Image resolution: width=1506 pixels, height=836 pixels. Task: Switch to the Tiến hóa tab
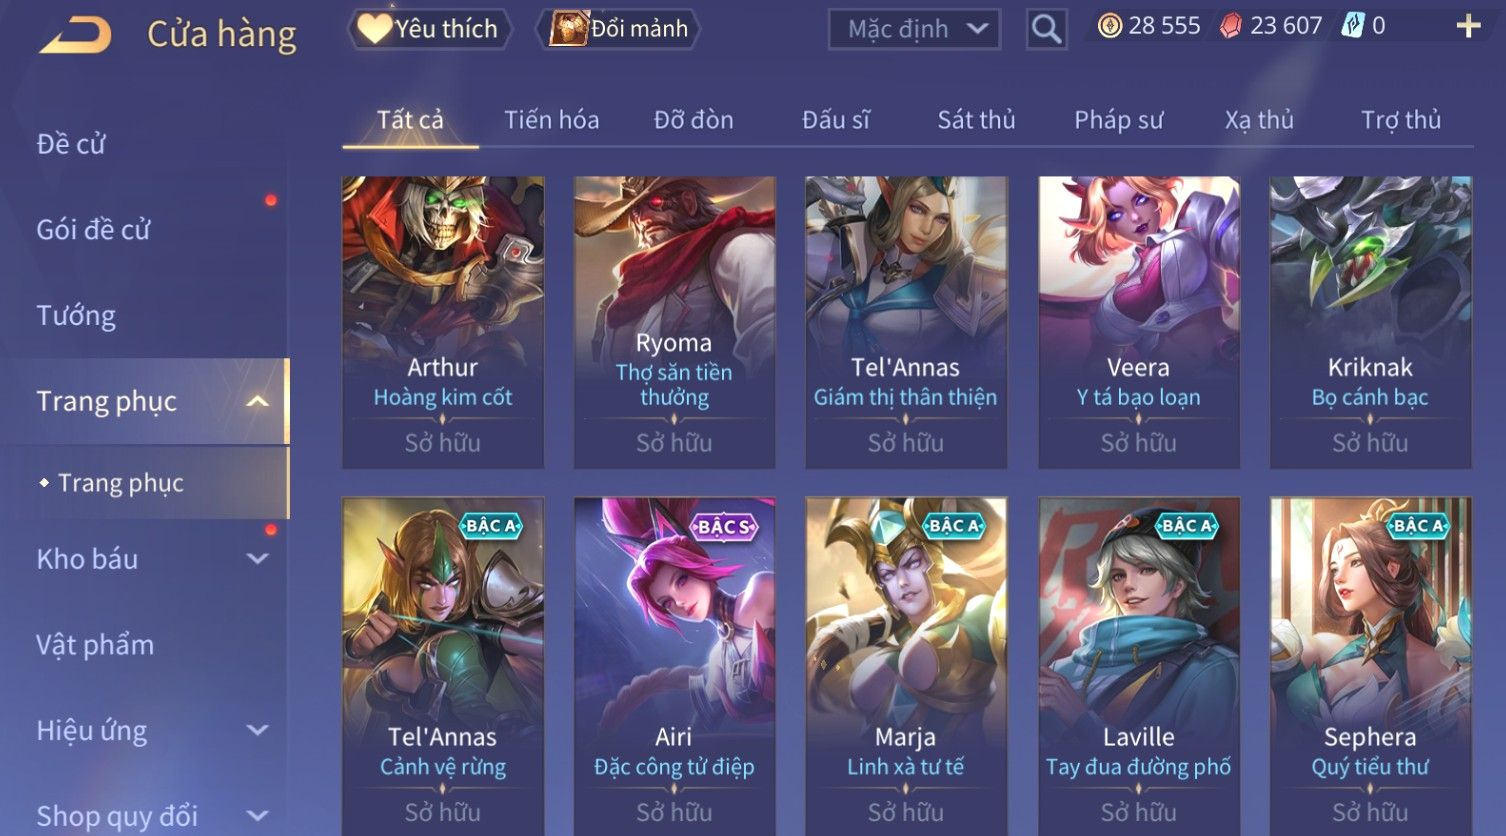click(x=551, y=120)
